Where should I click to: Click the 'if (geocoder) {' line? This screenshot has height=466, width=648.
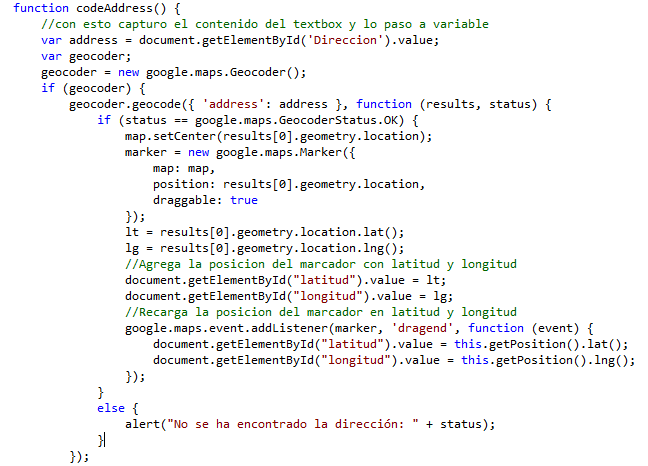[x=93, y=88]
